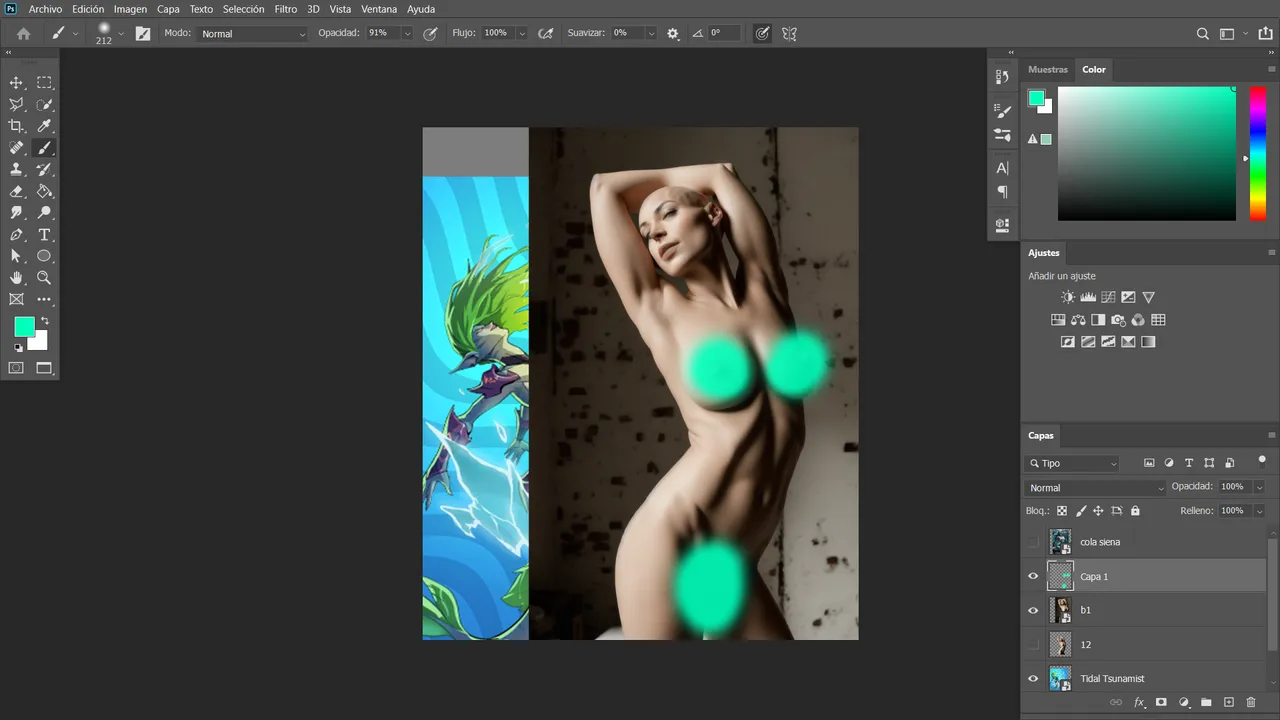The height and width of the screenshot is (720, 1280).
Task: Open the Capa menu
Action: tap(168, 9)
